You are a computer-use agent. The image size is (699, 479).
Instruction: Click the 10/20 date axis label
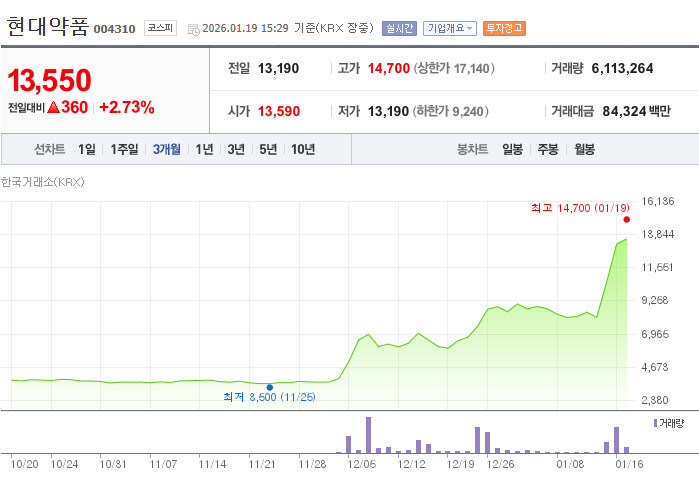25,464
